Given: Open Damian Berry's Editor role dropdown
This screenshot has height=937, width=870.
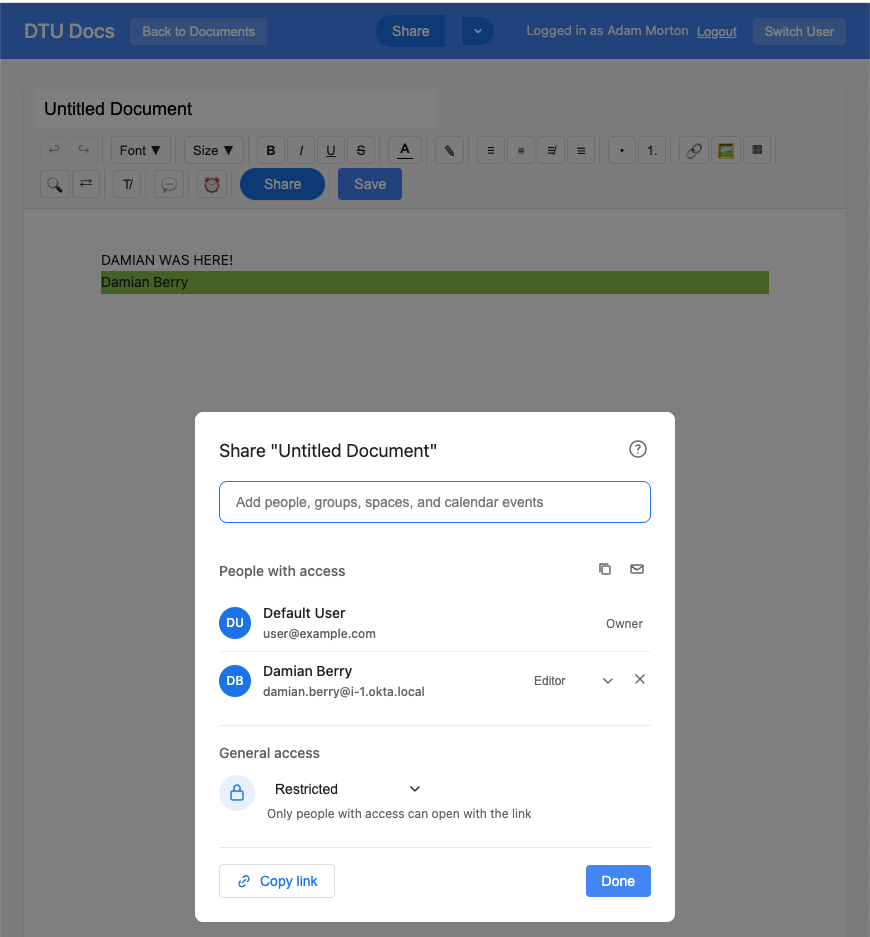Looking at the screenshot, I should point(607,681).
